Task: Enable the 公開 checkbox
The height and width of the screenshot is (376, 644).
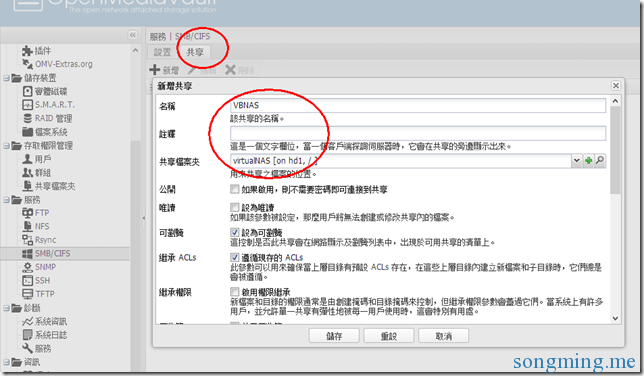Action: point(234,189)
